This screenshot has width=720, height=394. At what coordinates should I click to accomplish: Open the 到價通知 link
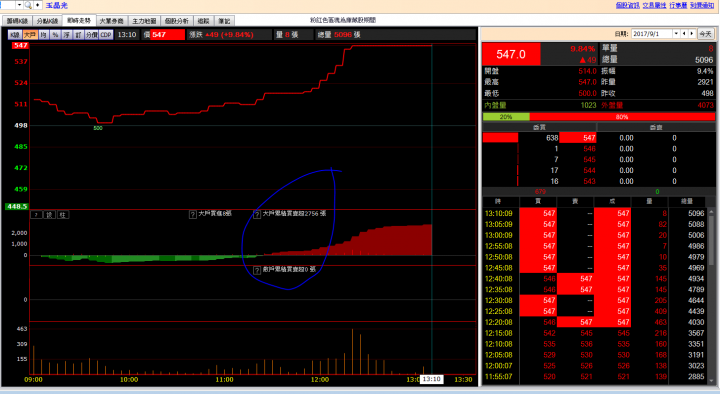click(702, 5)
